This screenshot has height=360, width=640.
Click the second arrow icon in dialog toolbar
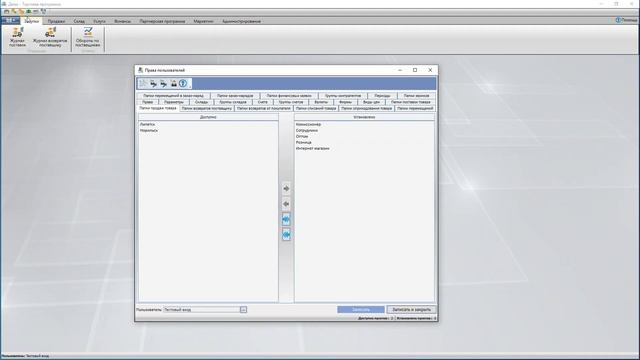153,84
